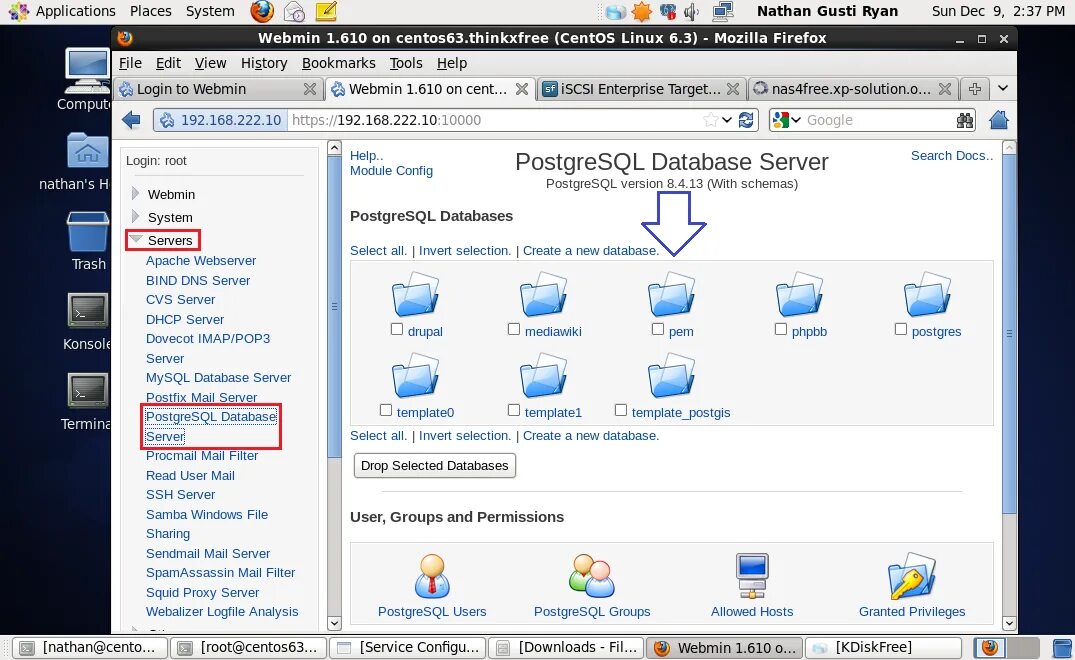Expand the Webmin sidebar category
The width and height of the screenshot is (1075, 660).
135,194
